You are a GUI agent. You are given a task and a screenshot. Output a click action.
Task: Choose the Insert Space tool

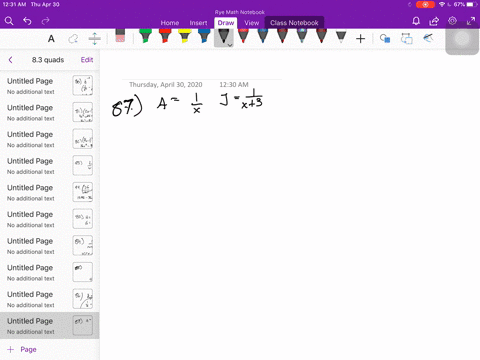[x=94, y=39]
